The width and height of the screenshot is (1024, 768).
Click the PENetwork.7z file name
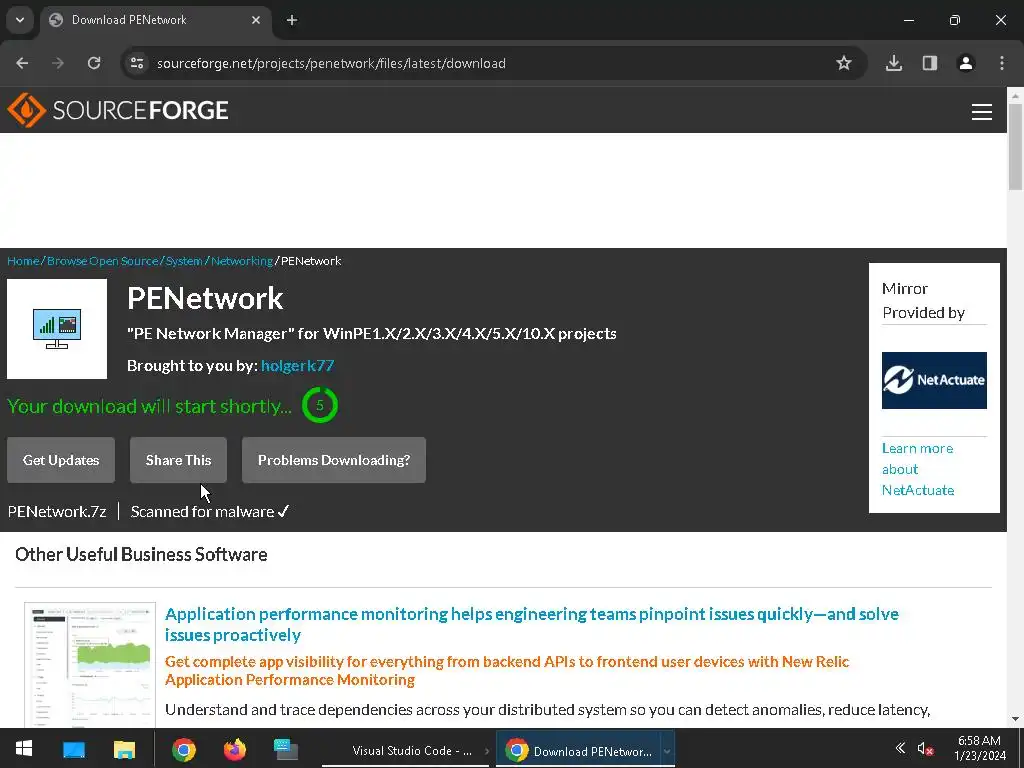(x=57, y=511)
